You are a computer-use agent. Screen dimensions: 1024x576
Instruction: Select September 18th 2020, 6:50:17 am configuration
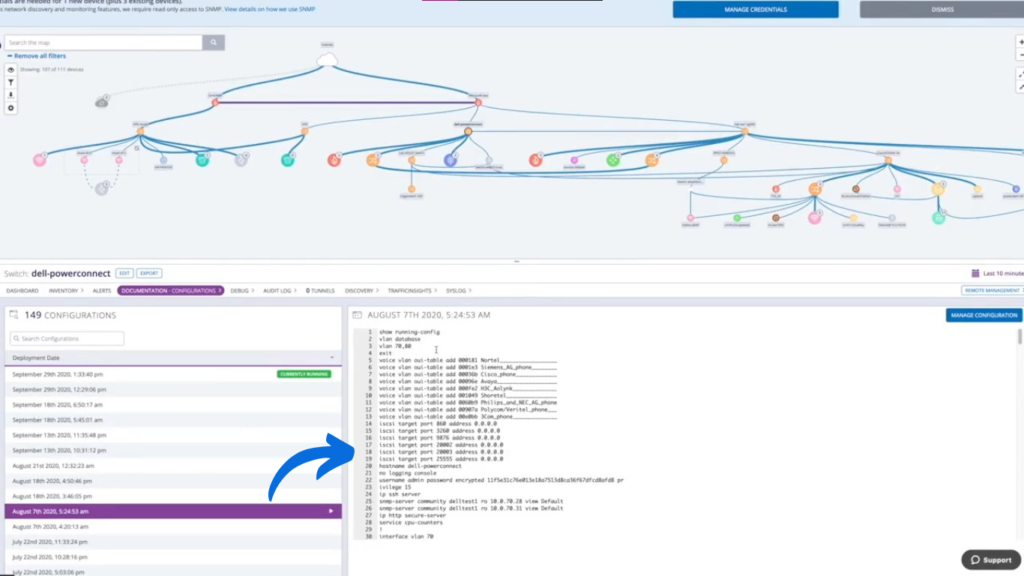pyautogui.click(x=173, y=405)
